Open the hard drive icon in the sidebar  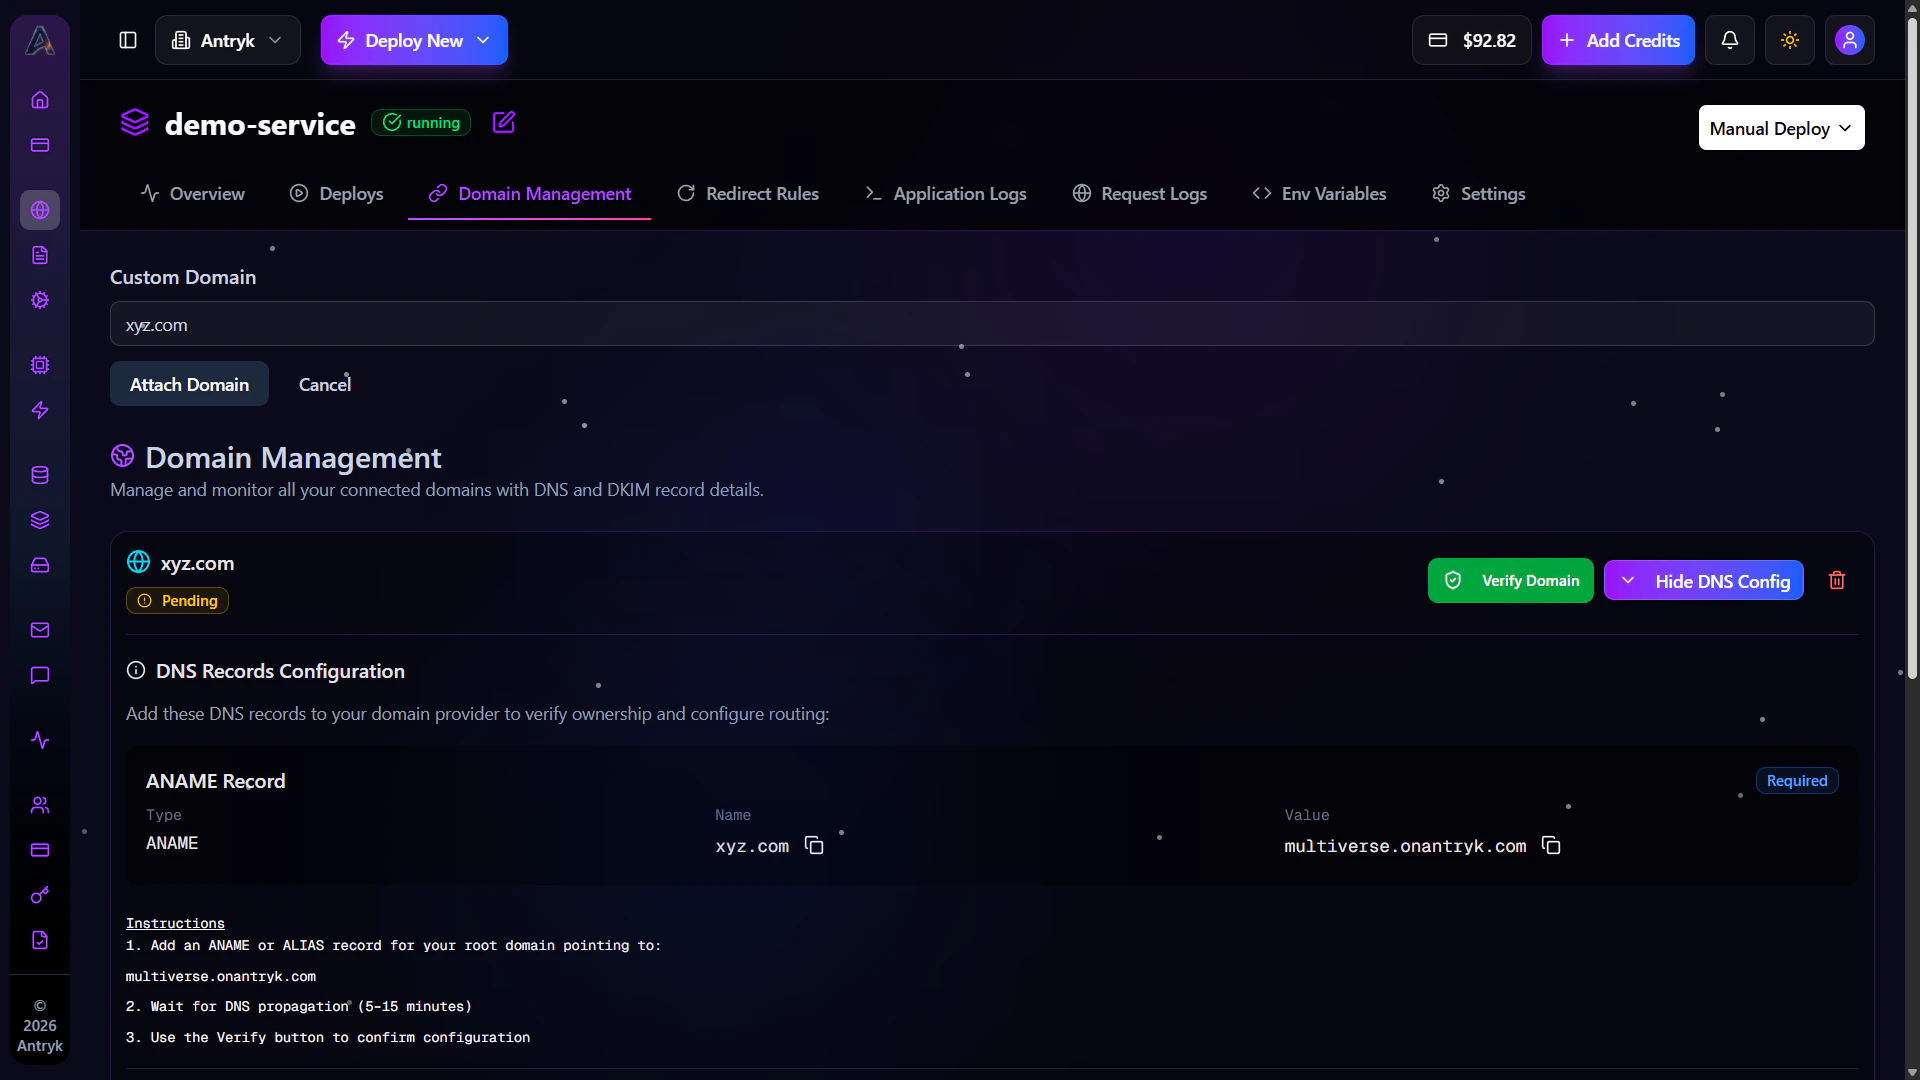[x=40, y=565]
